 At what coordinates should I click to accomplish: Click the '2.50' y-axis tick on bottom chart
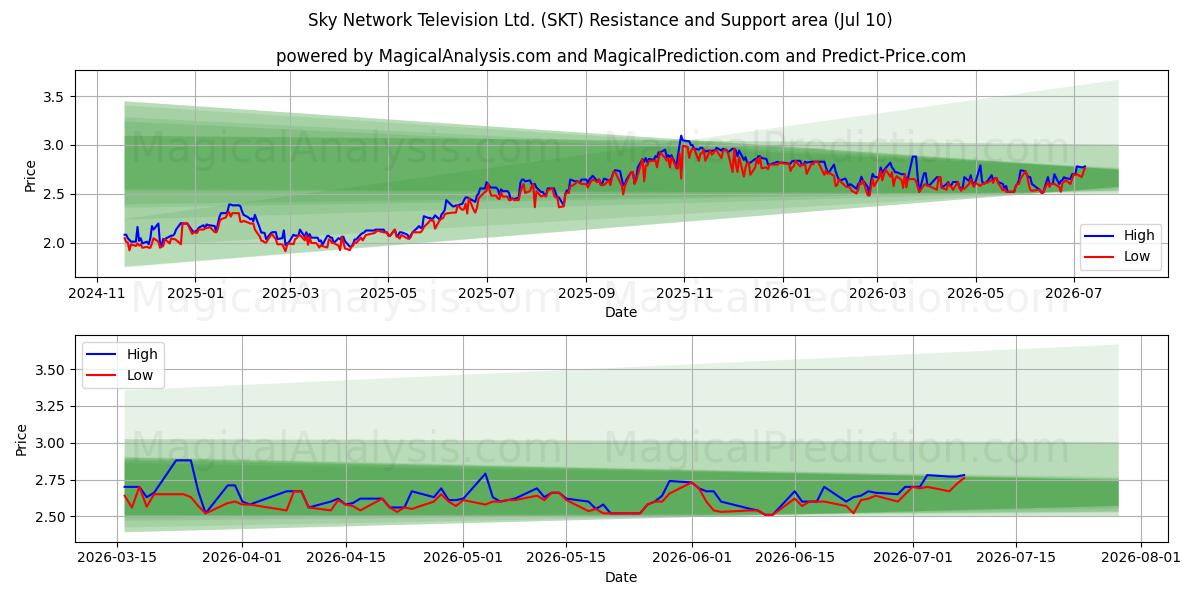[48, 517]
